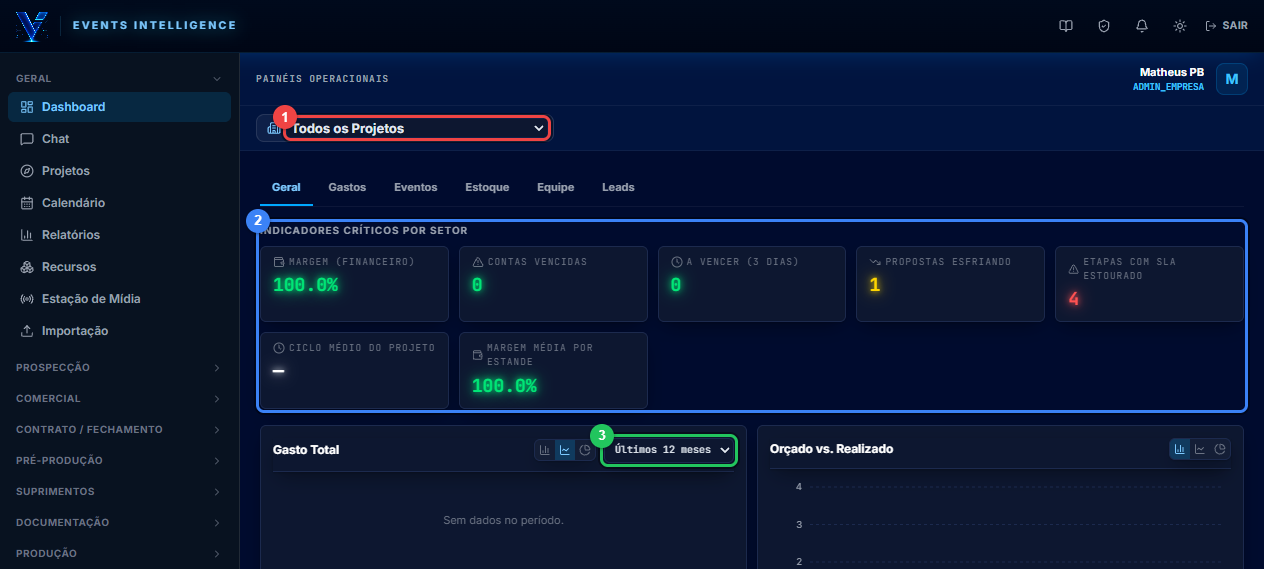Click the Estação de Mídia broadcast icon

click(27, 299)
